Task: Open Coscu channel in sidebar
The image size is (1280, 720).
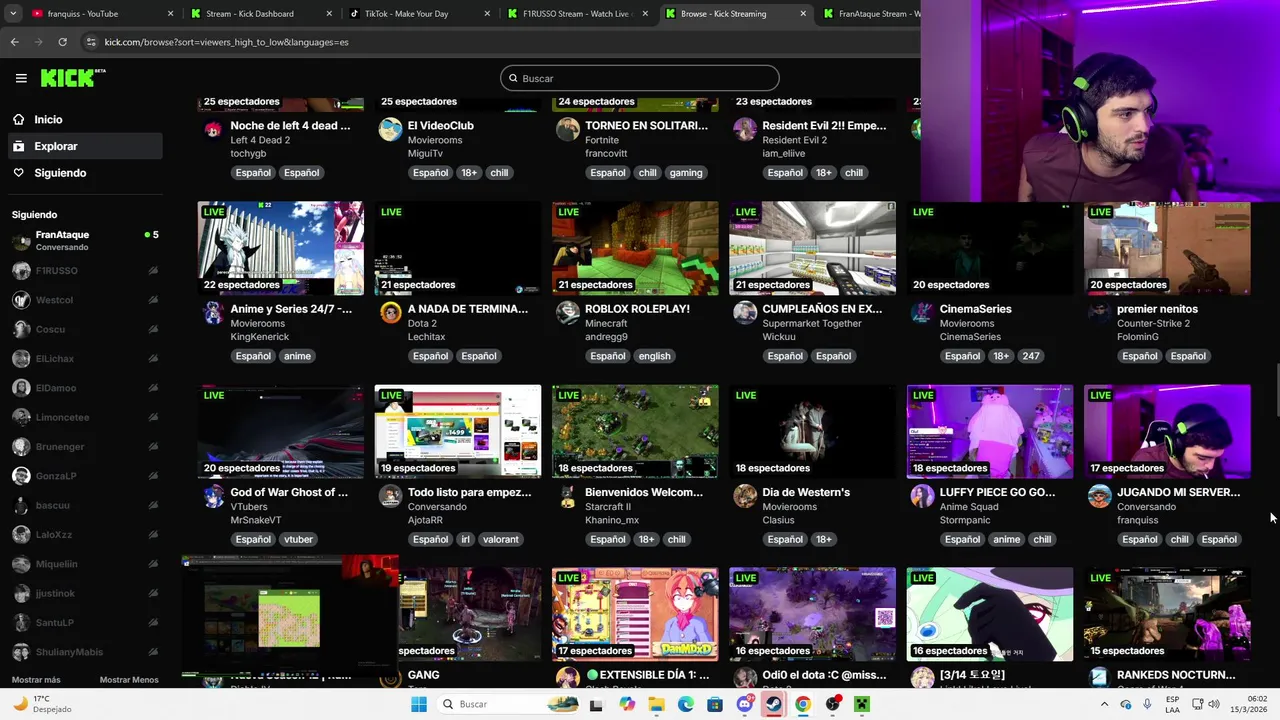Action: click(x=85, y=329)
